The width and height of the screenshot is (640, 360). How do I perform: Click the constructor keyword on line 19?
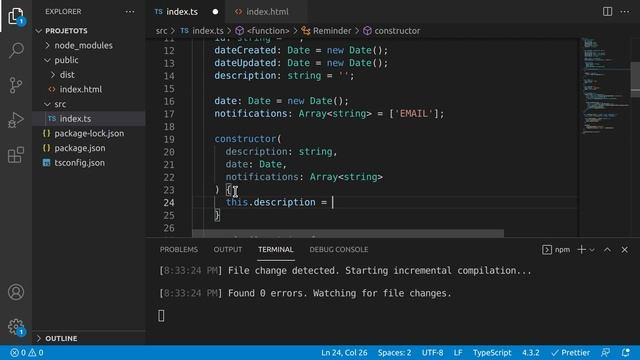click(x=245, y=139)
